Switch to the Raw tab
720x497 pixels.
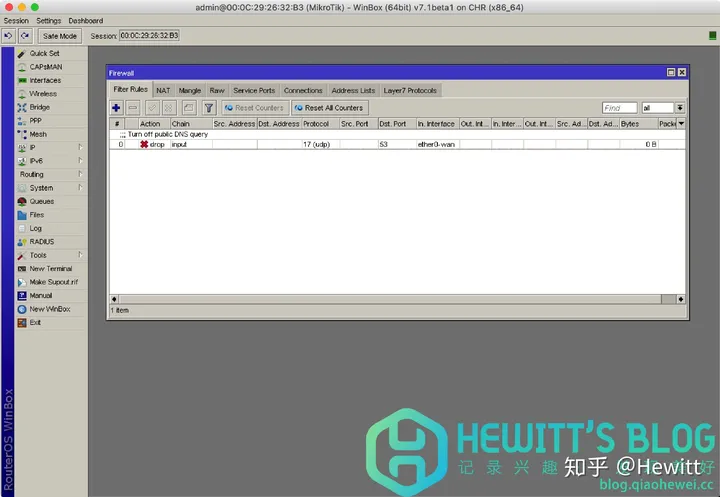[217, 90]
